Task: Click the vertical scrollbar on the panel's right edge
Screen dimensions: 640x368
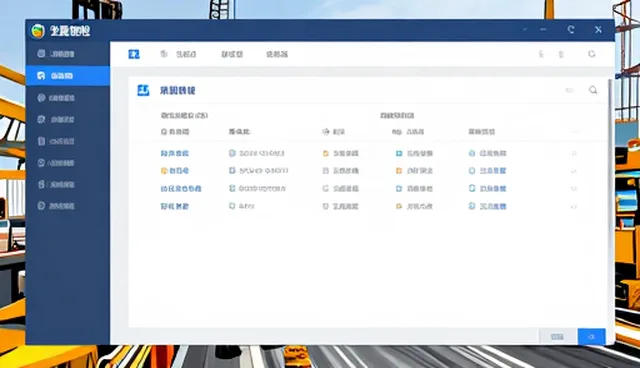Action: pyautogui.click(x=610, y=163)
